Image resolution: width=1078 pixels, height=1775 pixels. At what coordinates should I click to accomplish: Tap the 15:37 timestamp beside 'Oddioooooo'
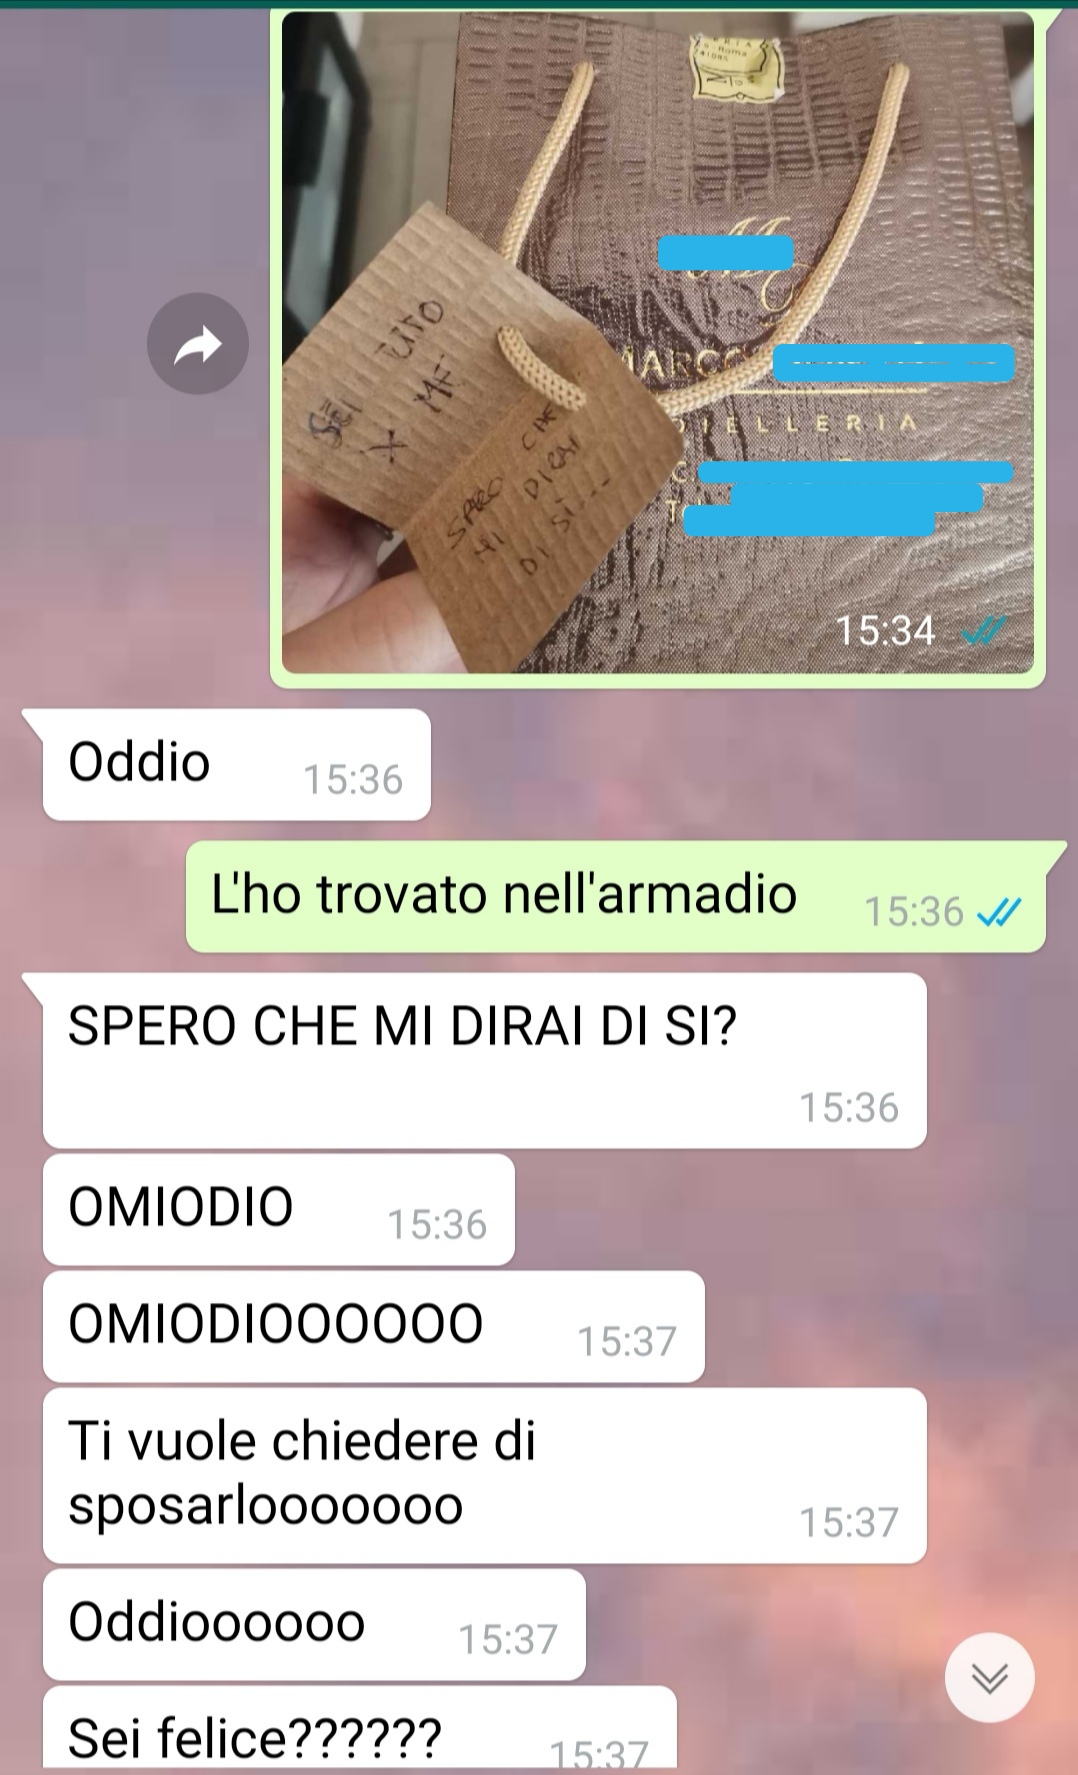coord(508,1639)
